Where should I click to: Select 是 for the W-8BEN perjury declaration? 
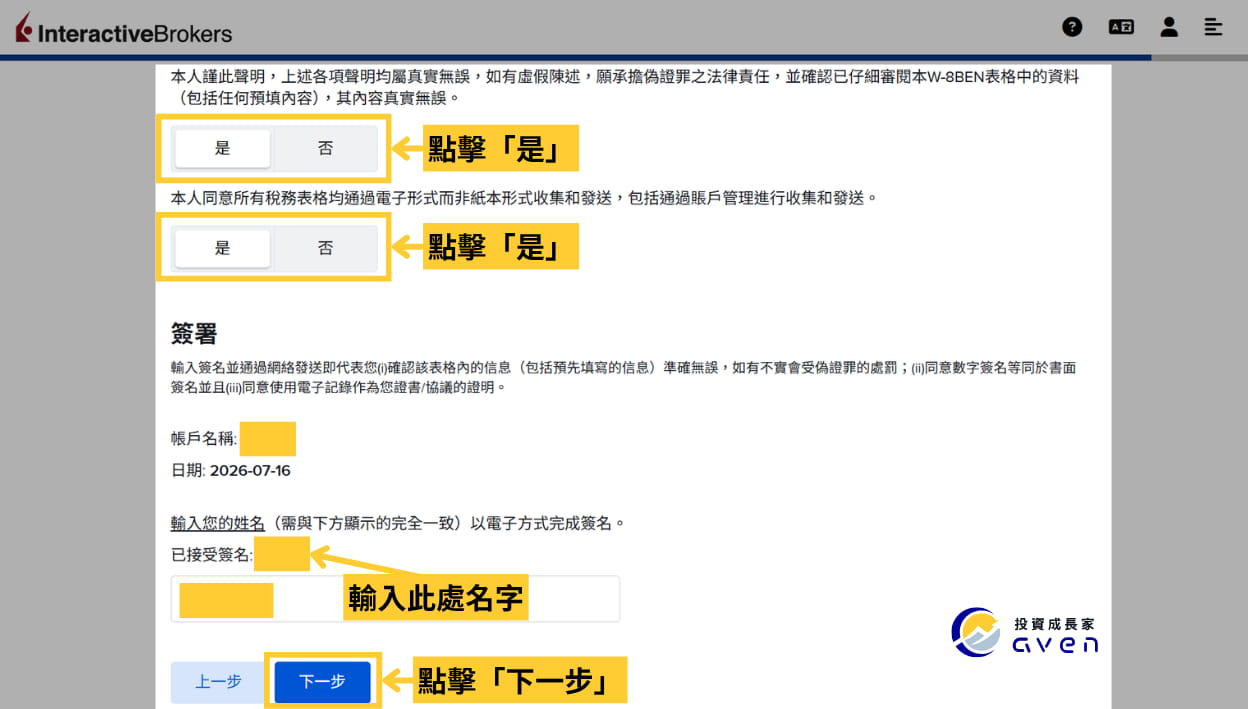(x=222, y=148)
